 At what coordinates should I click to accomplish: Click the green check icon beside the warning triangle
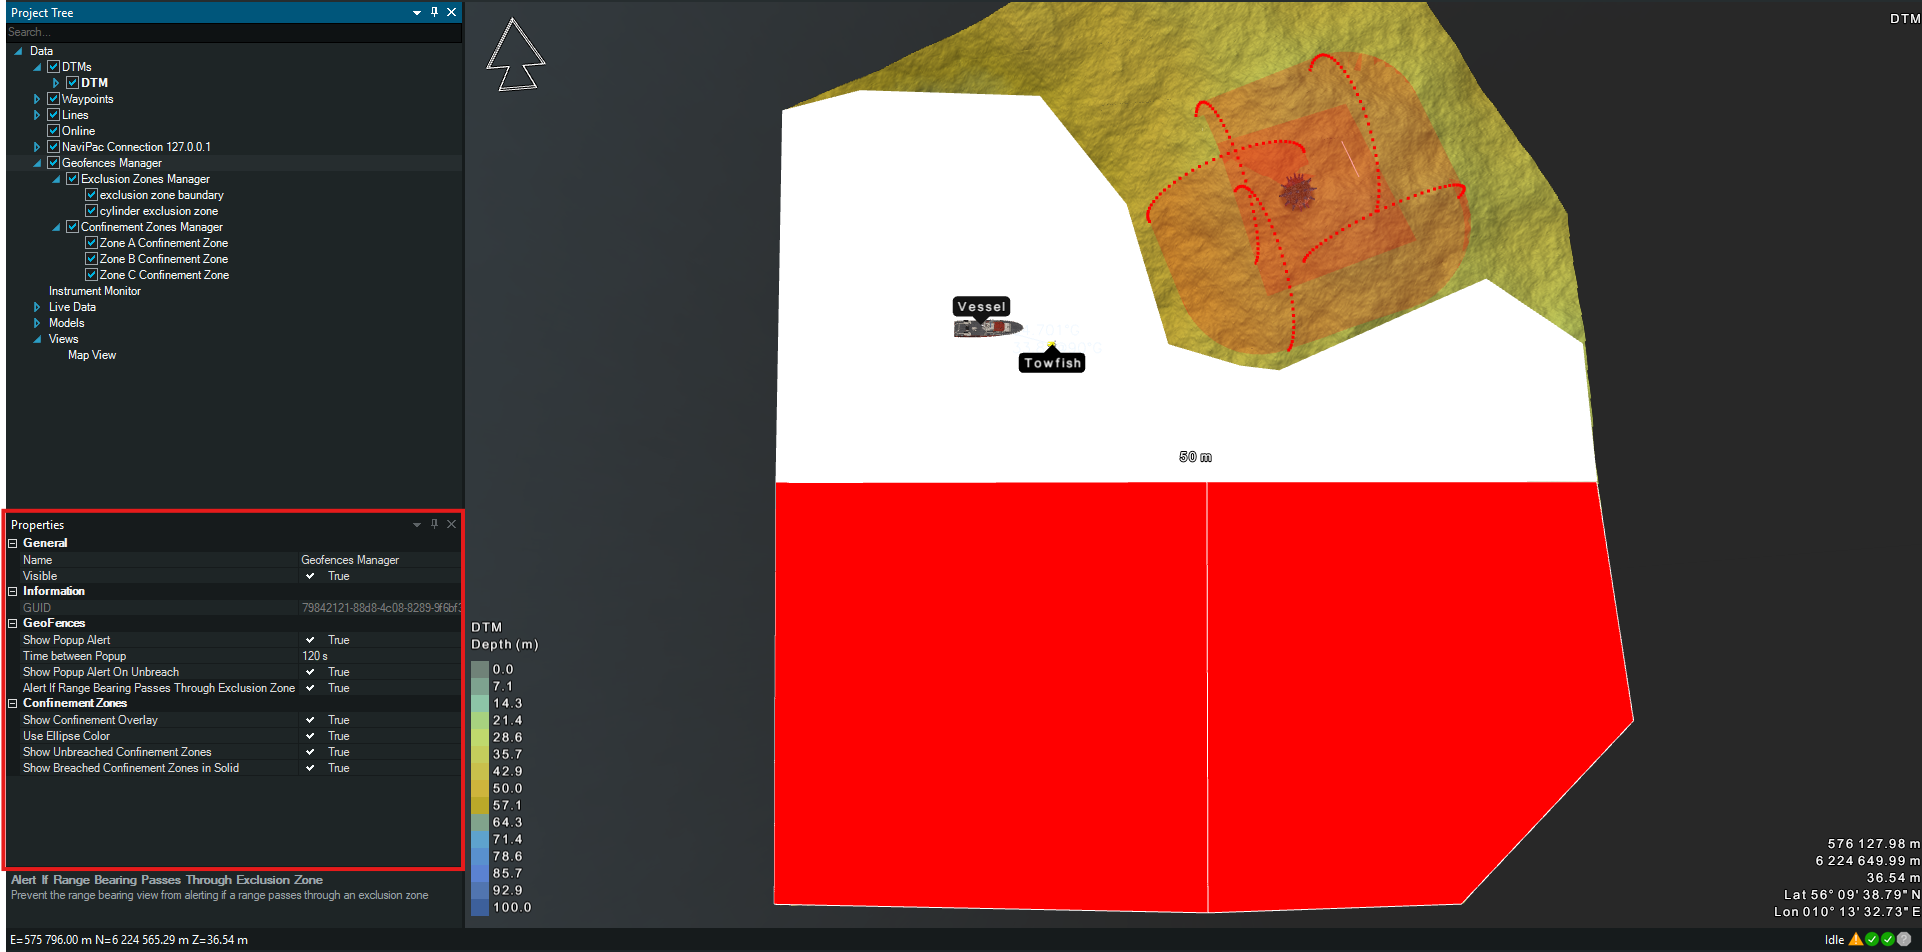click(x=1872, y=939)
